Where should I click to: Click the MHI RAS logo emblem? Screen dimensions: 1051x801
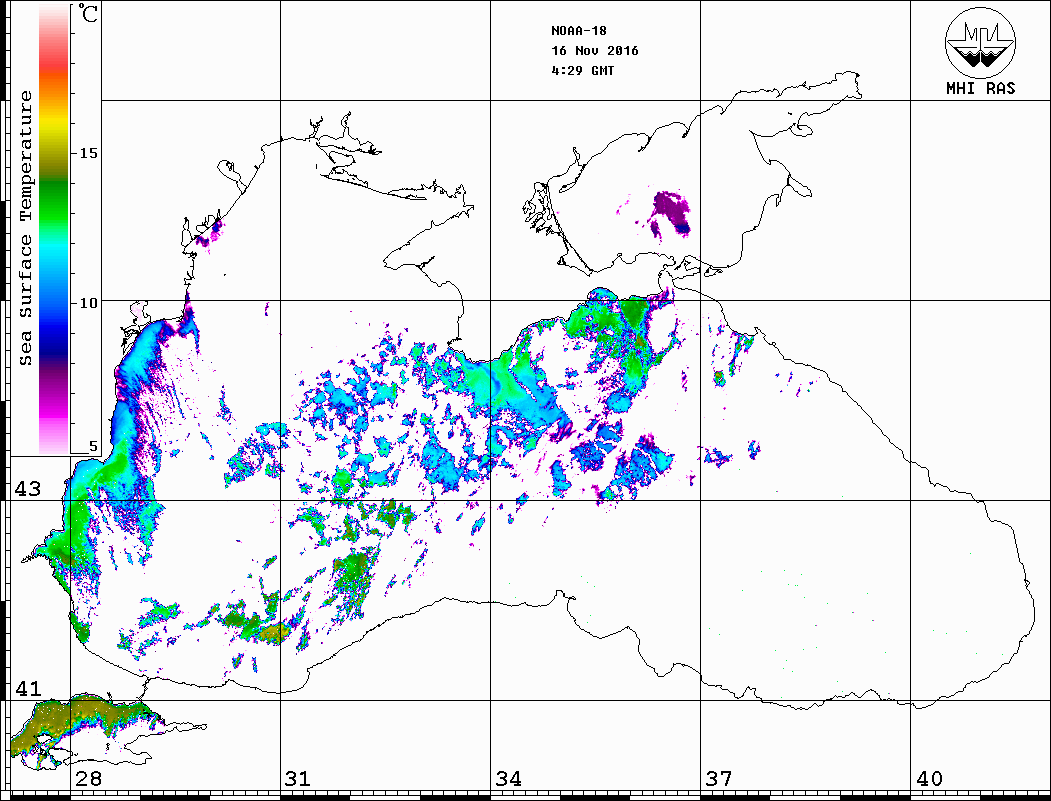coord(981,42)
